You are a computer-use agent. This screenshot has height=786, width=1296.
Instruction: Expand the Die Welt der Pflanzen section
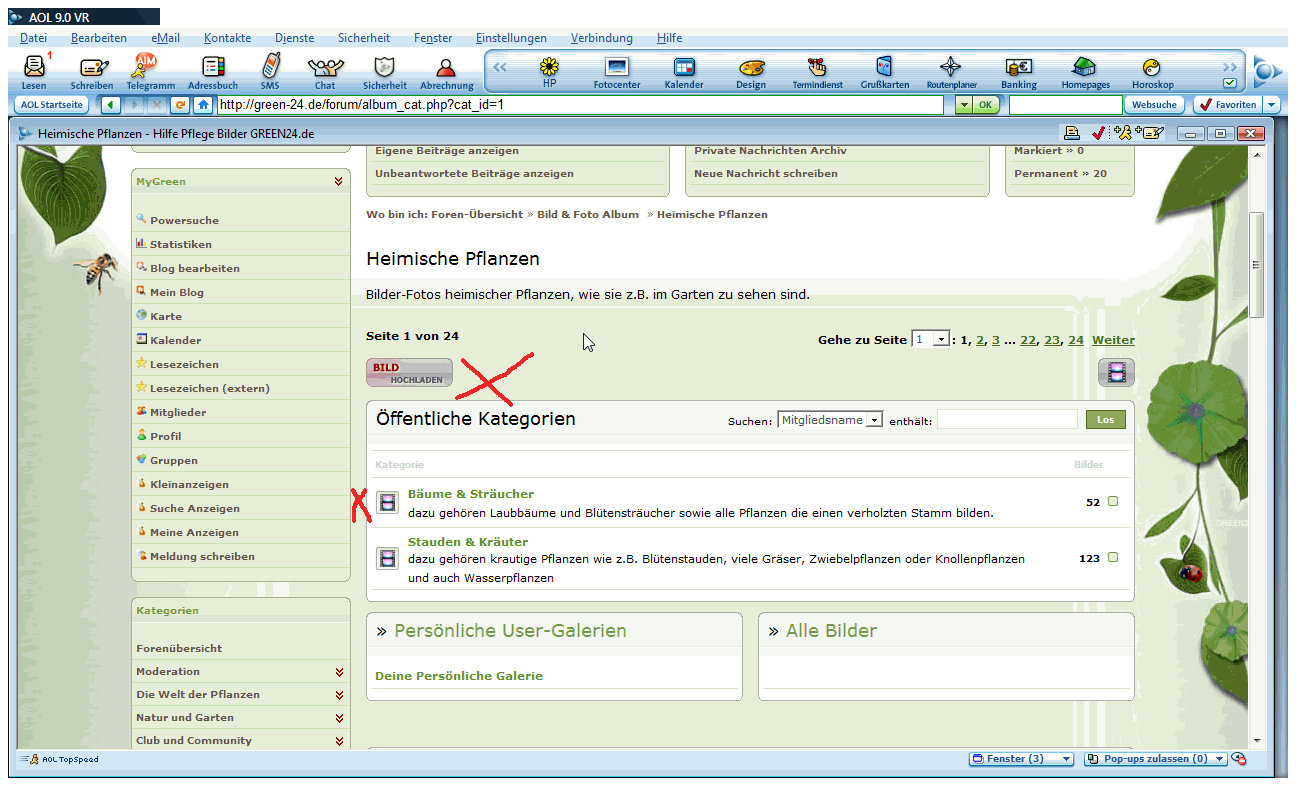coord(339,695)
